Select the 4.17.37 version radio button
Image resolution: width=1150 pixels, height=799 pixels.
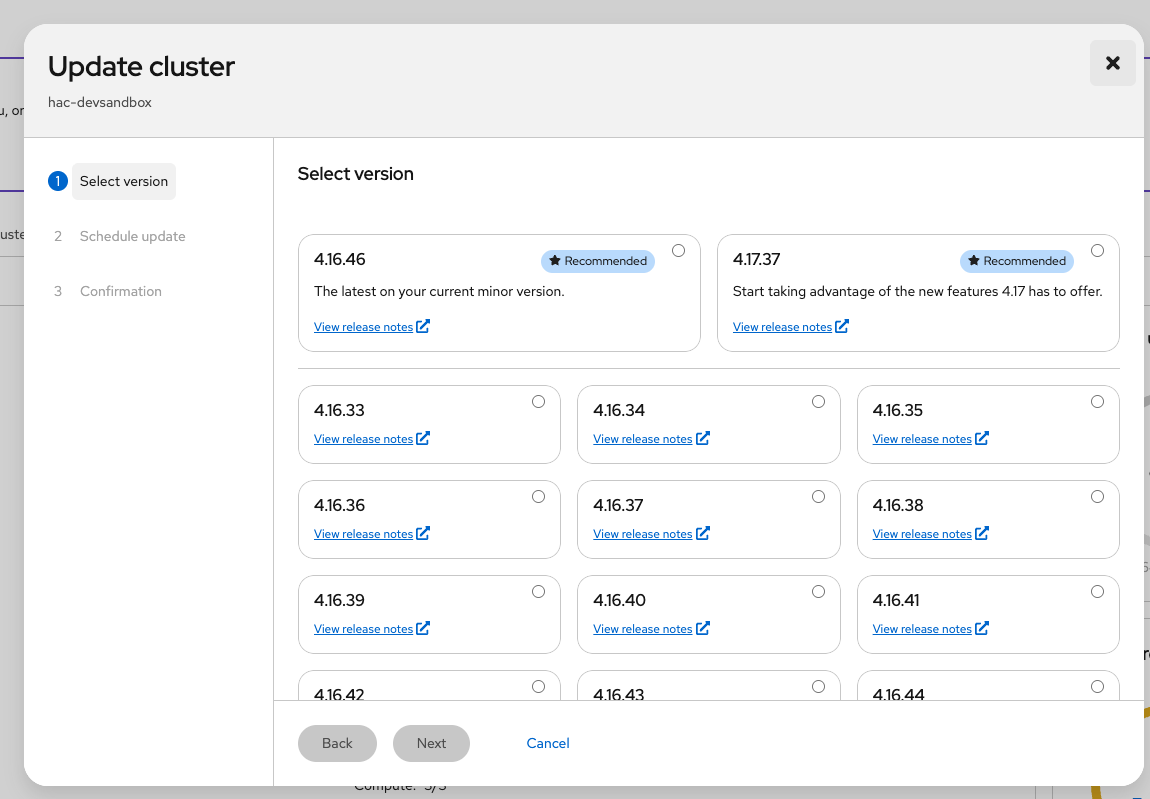(x=1098, y=251)
